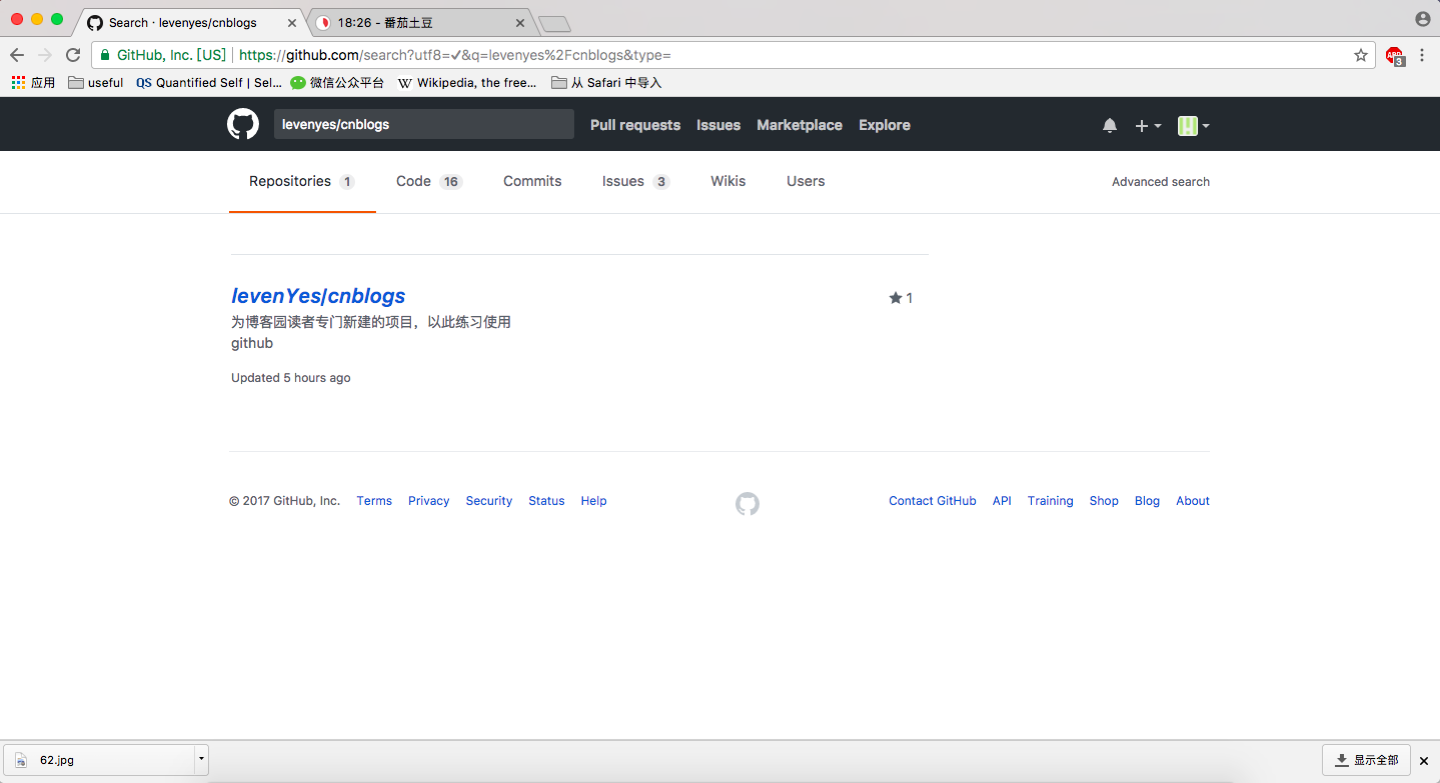Image resolution: width=1440 pixels, height=783 pixels.
Task: Open the Apps bookmark shortcut
Action: [33, 83]
